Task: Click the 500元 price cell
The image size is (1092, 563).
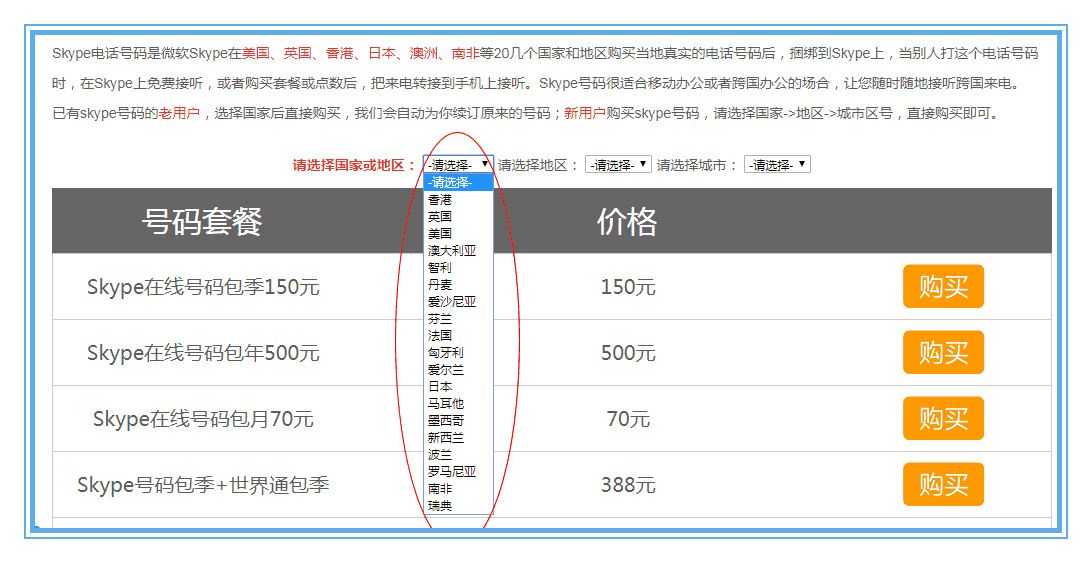Action: [x=628, y=353]
